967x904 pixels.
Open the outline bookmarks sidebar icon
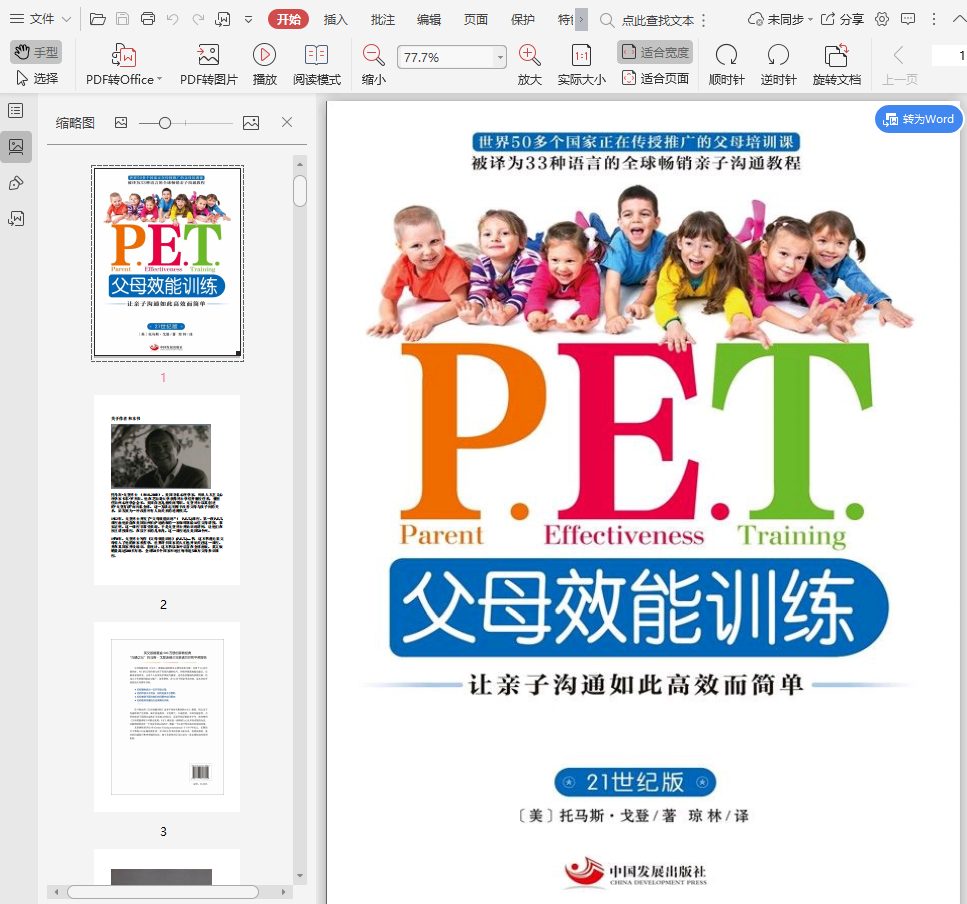[x=16, y=110]
